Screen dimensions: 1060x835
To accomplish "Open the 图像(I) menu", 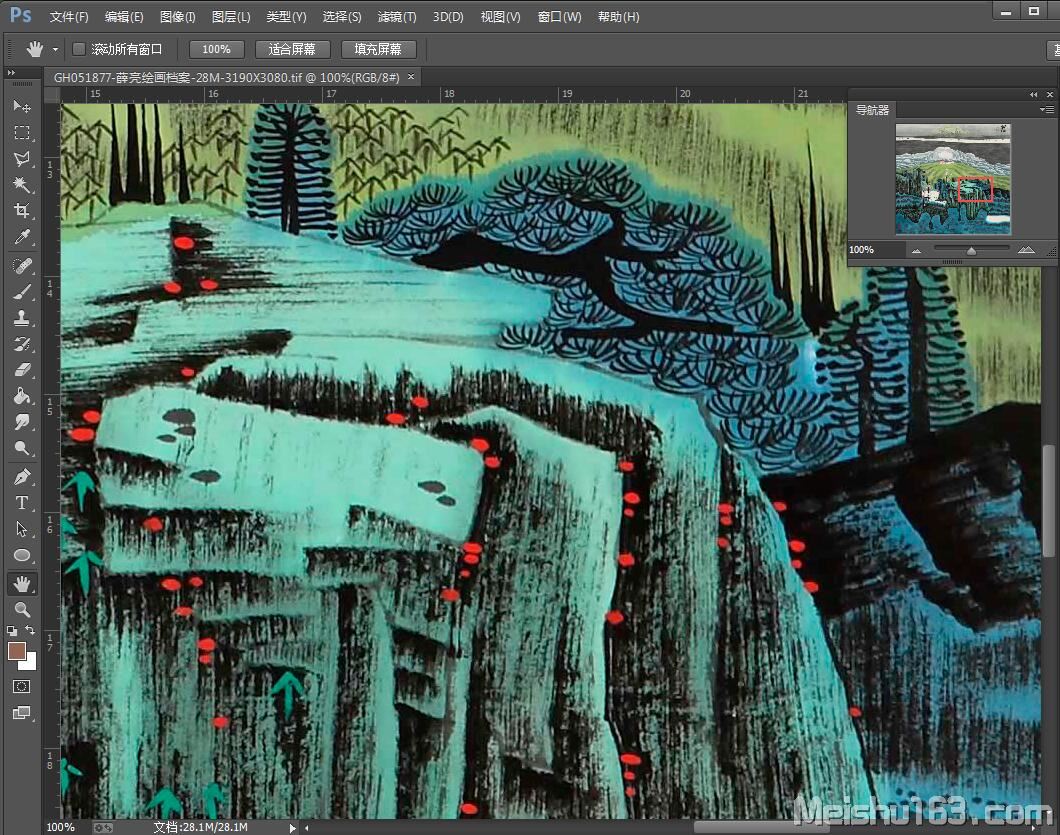I will tap(178, 16).
